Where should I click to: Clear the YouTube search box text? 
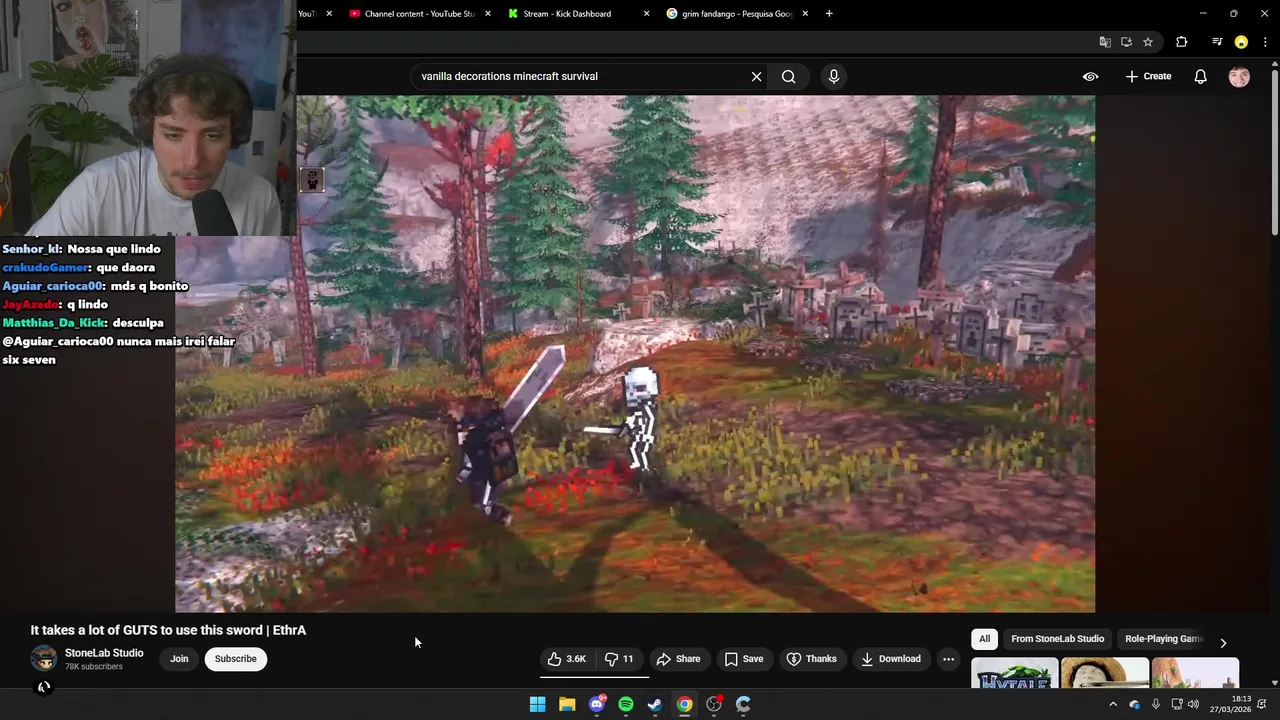(757, 76)
